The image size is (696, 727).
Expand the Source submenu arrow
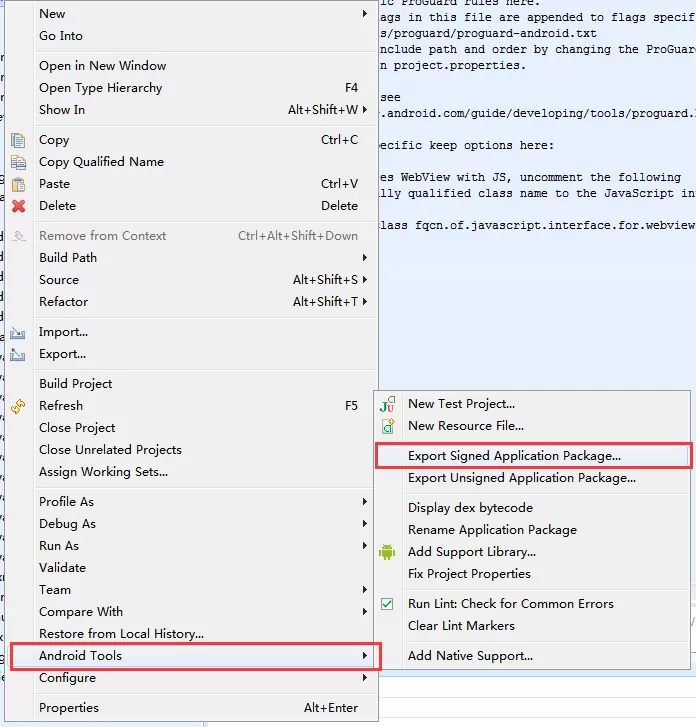pos(365,280)
